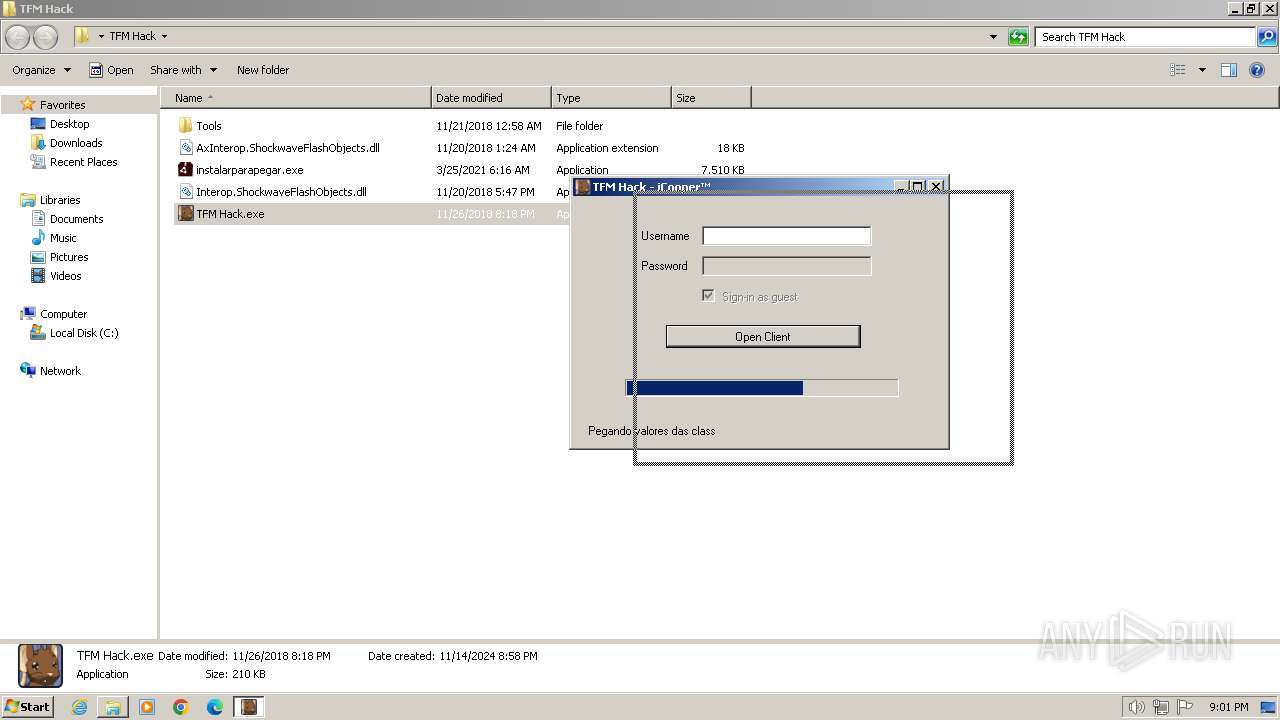Viewport: 1280px width, 720px height.
Task: Open Local Disk (C:)
Action: click(84, 333)
